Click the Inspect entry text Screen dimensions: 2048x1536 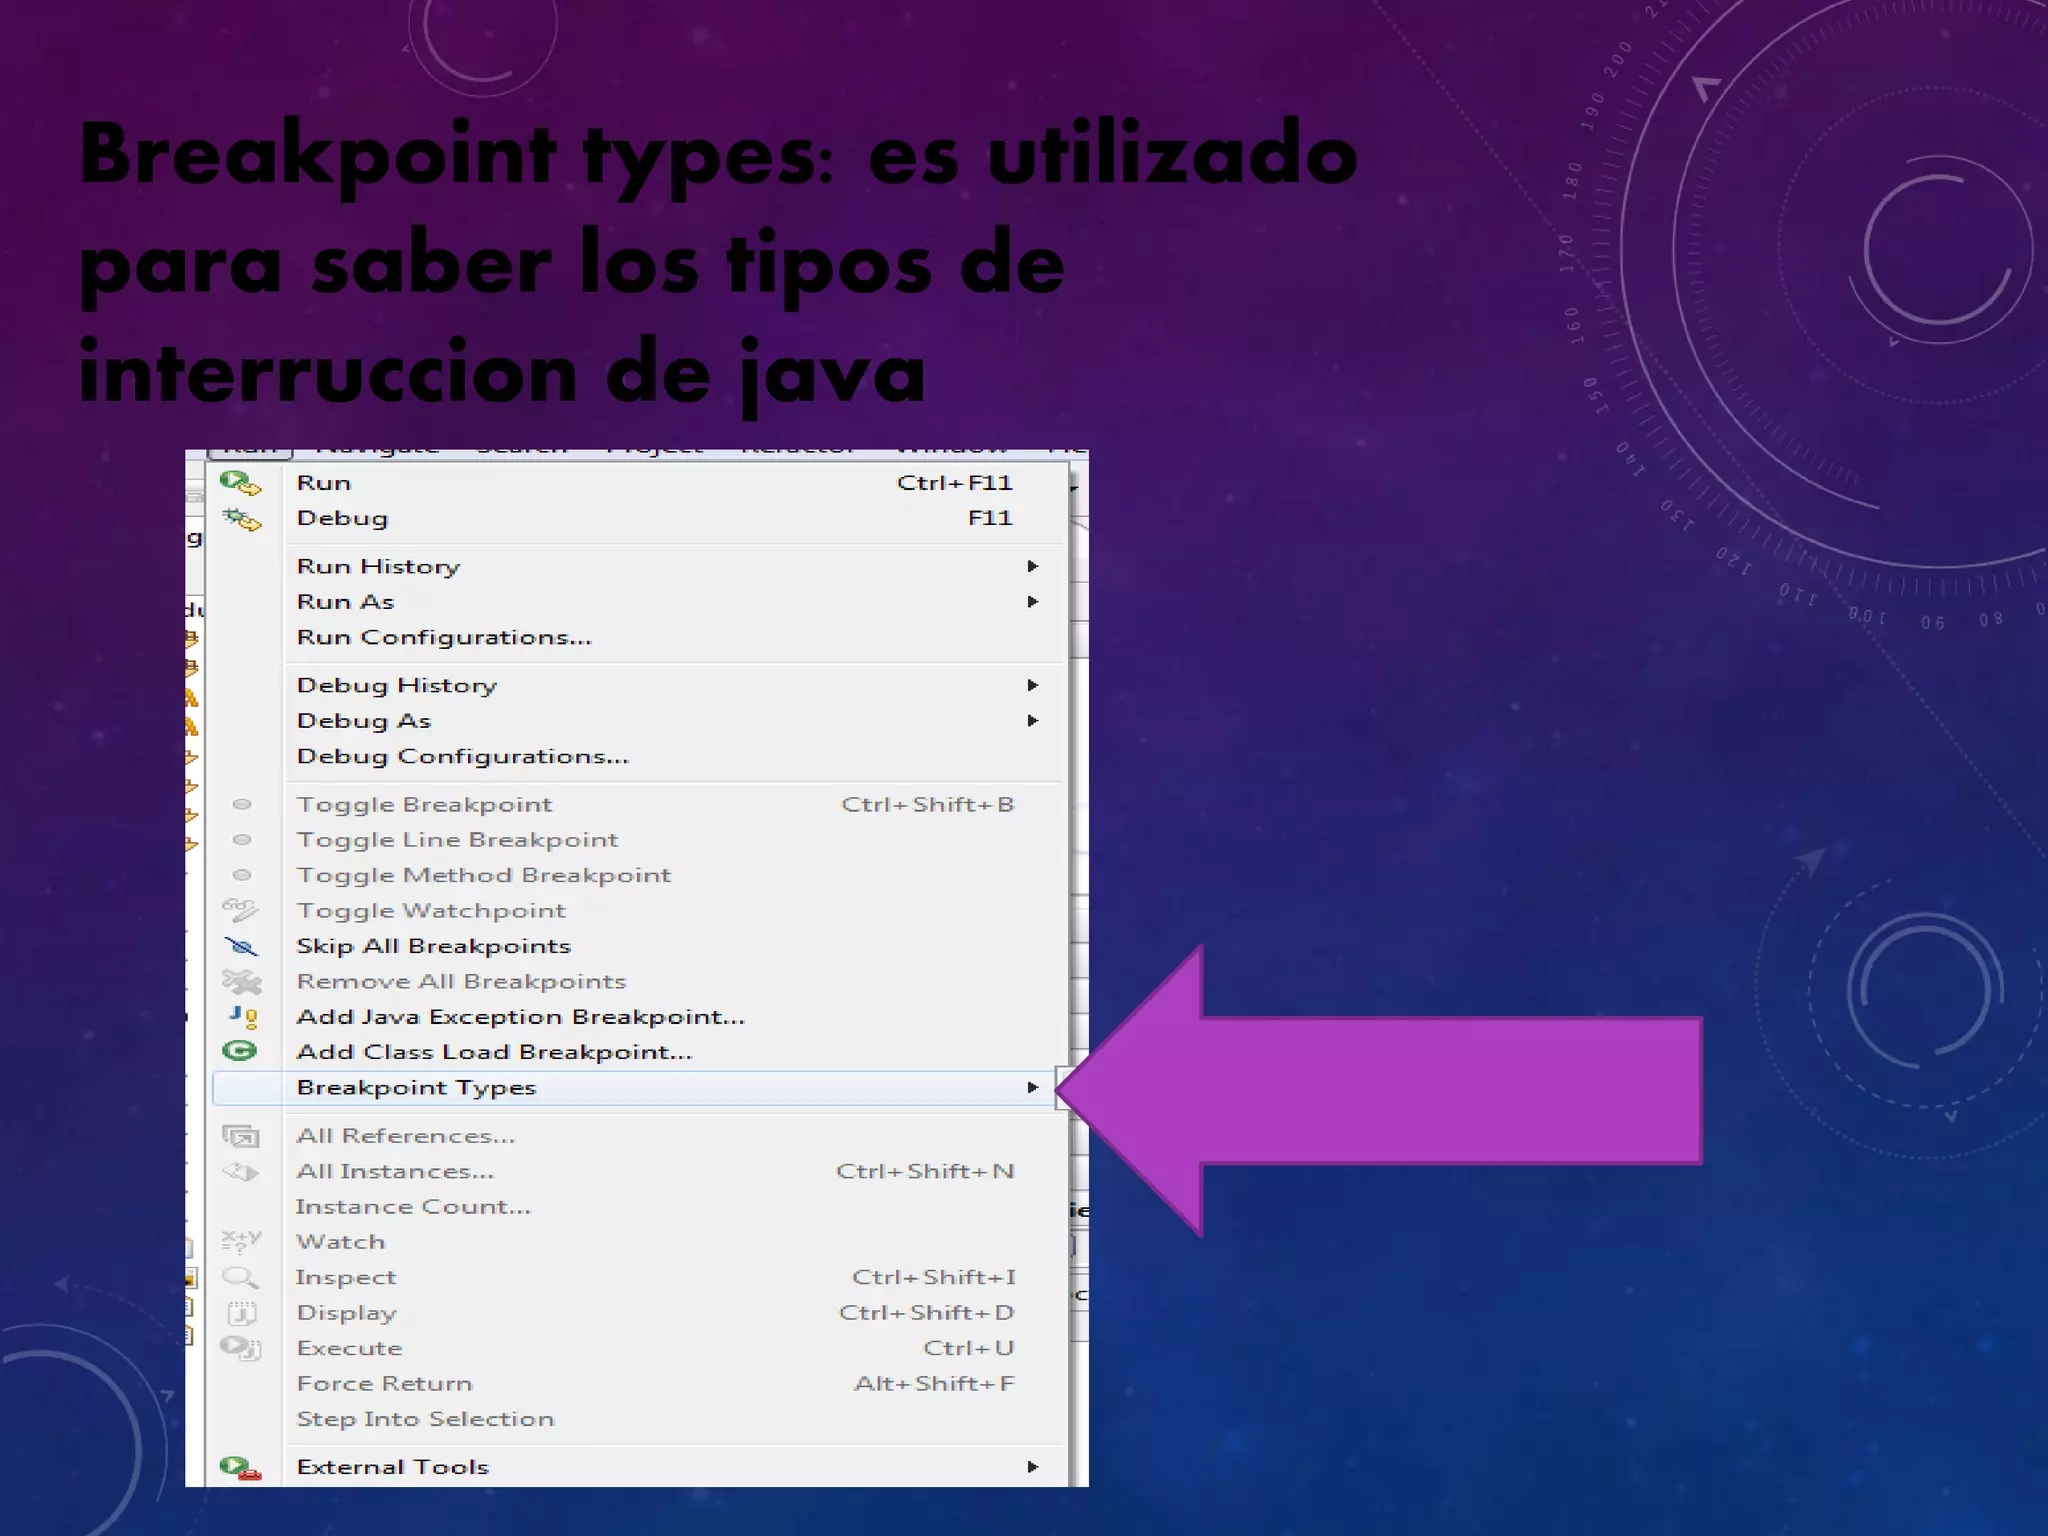(x=346, y=1278)
